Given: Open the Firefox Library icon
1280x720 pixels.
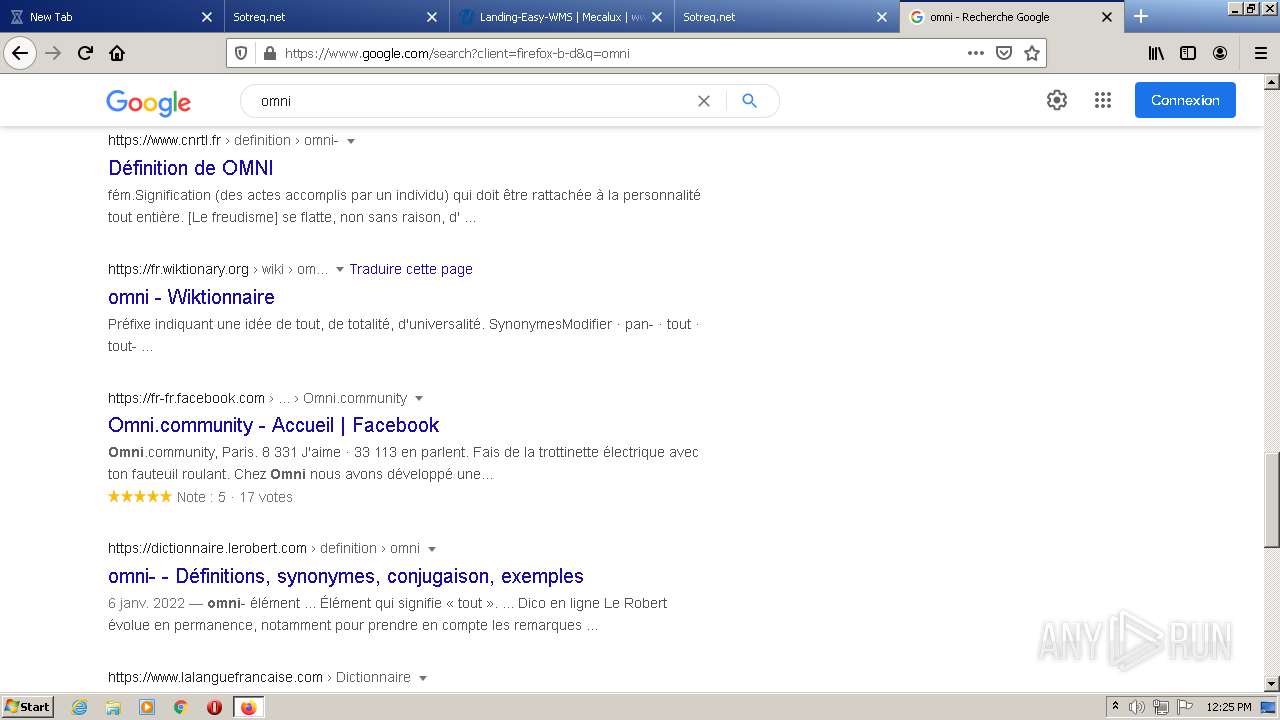Looking at the screenshot, I should (1156, 53).
